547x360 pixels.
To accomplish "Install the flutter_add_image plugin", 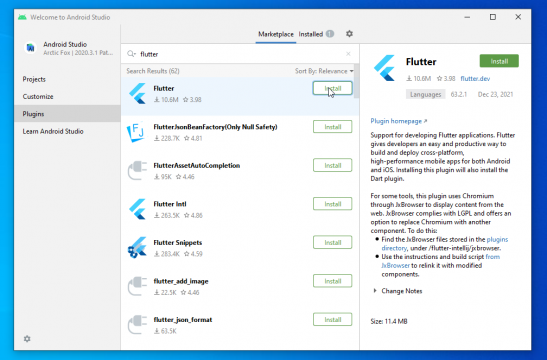I will [332, 281].
